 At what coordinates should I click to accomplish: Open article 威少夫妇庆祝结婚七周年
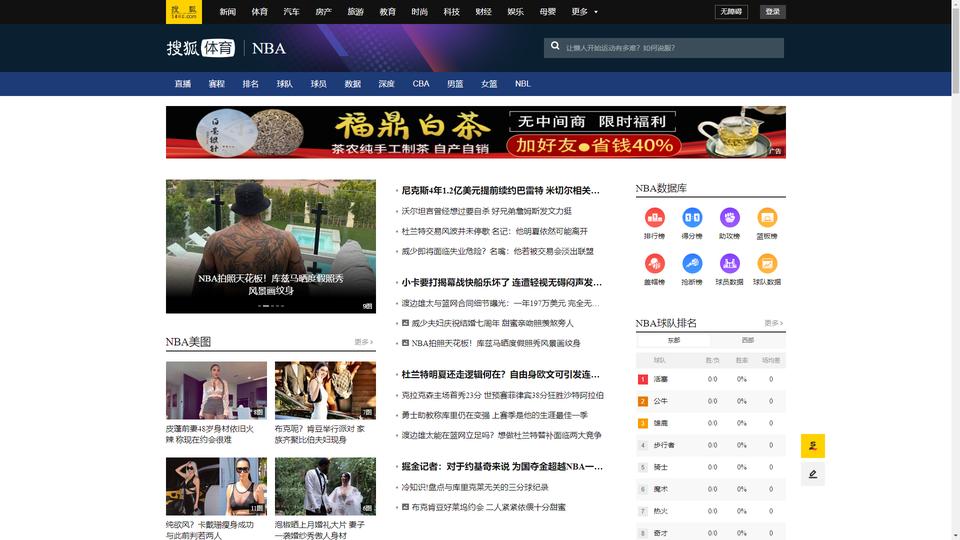(x=492, y=323)
